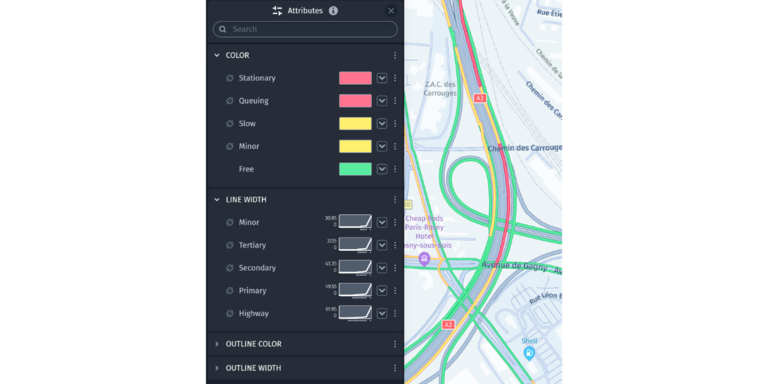768x384 pixels.
Task: Open Tertiary row more options
Action: point(395,245)
